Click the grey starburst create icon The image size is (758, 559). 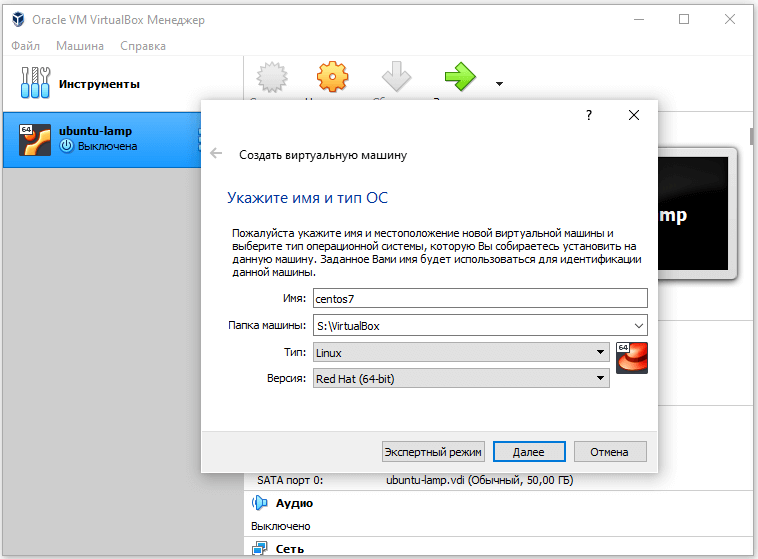click(270, 76)
